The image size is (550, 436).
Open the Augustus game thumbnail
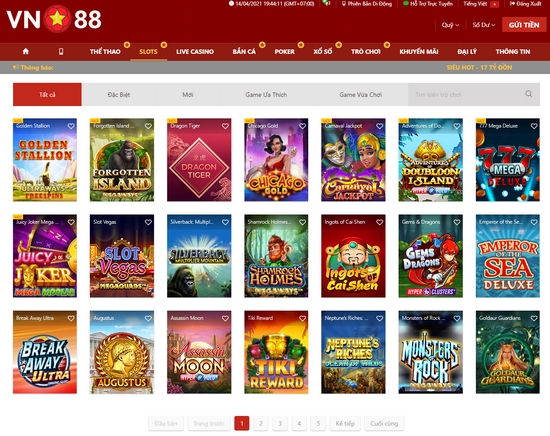pyautogui.click(x=122, y=352)
